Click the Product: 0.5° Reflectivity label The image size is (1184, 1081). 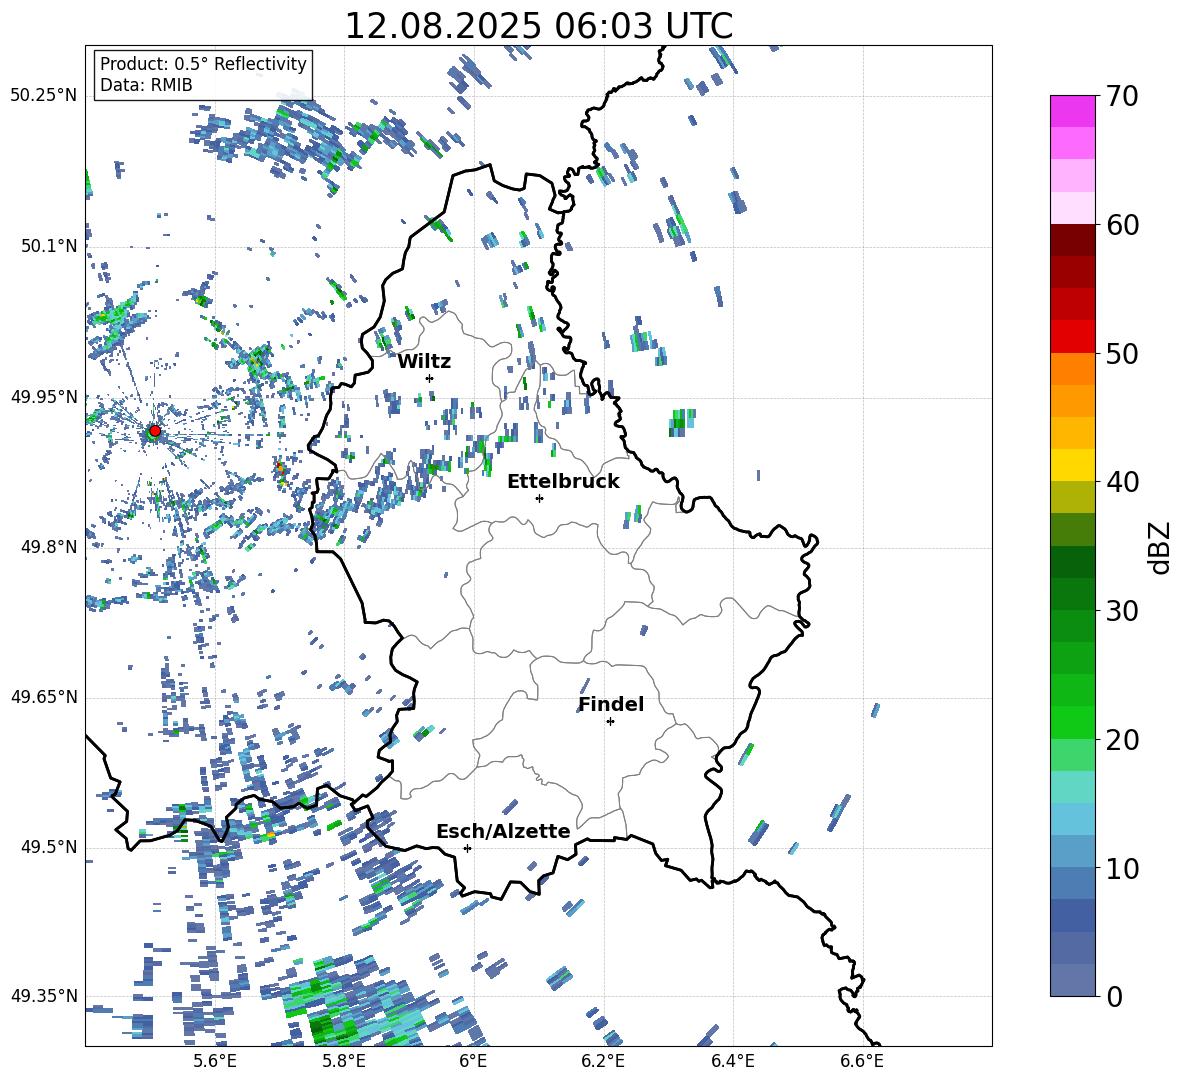[203, 63]
